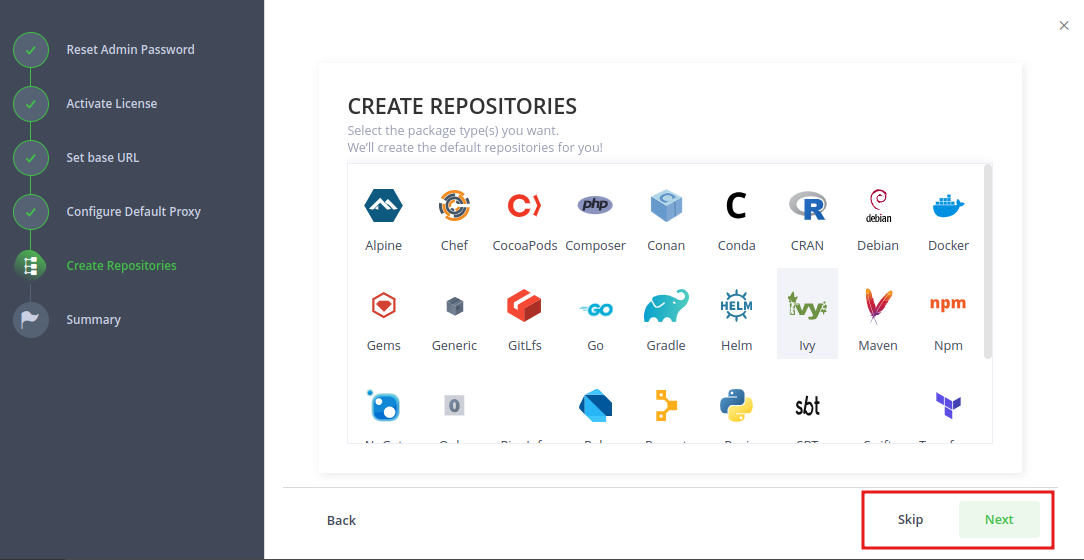Screen dimensions: 1084x560
Task: Choose the Puppet orange icon
Action: point(666,406)
